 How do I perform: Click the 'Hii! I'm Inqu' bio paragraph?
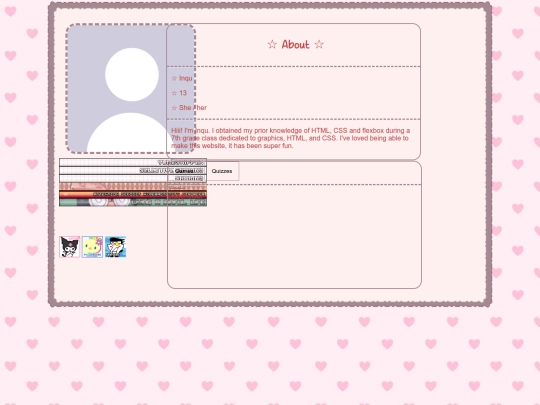[x=291, y=138]
